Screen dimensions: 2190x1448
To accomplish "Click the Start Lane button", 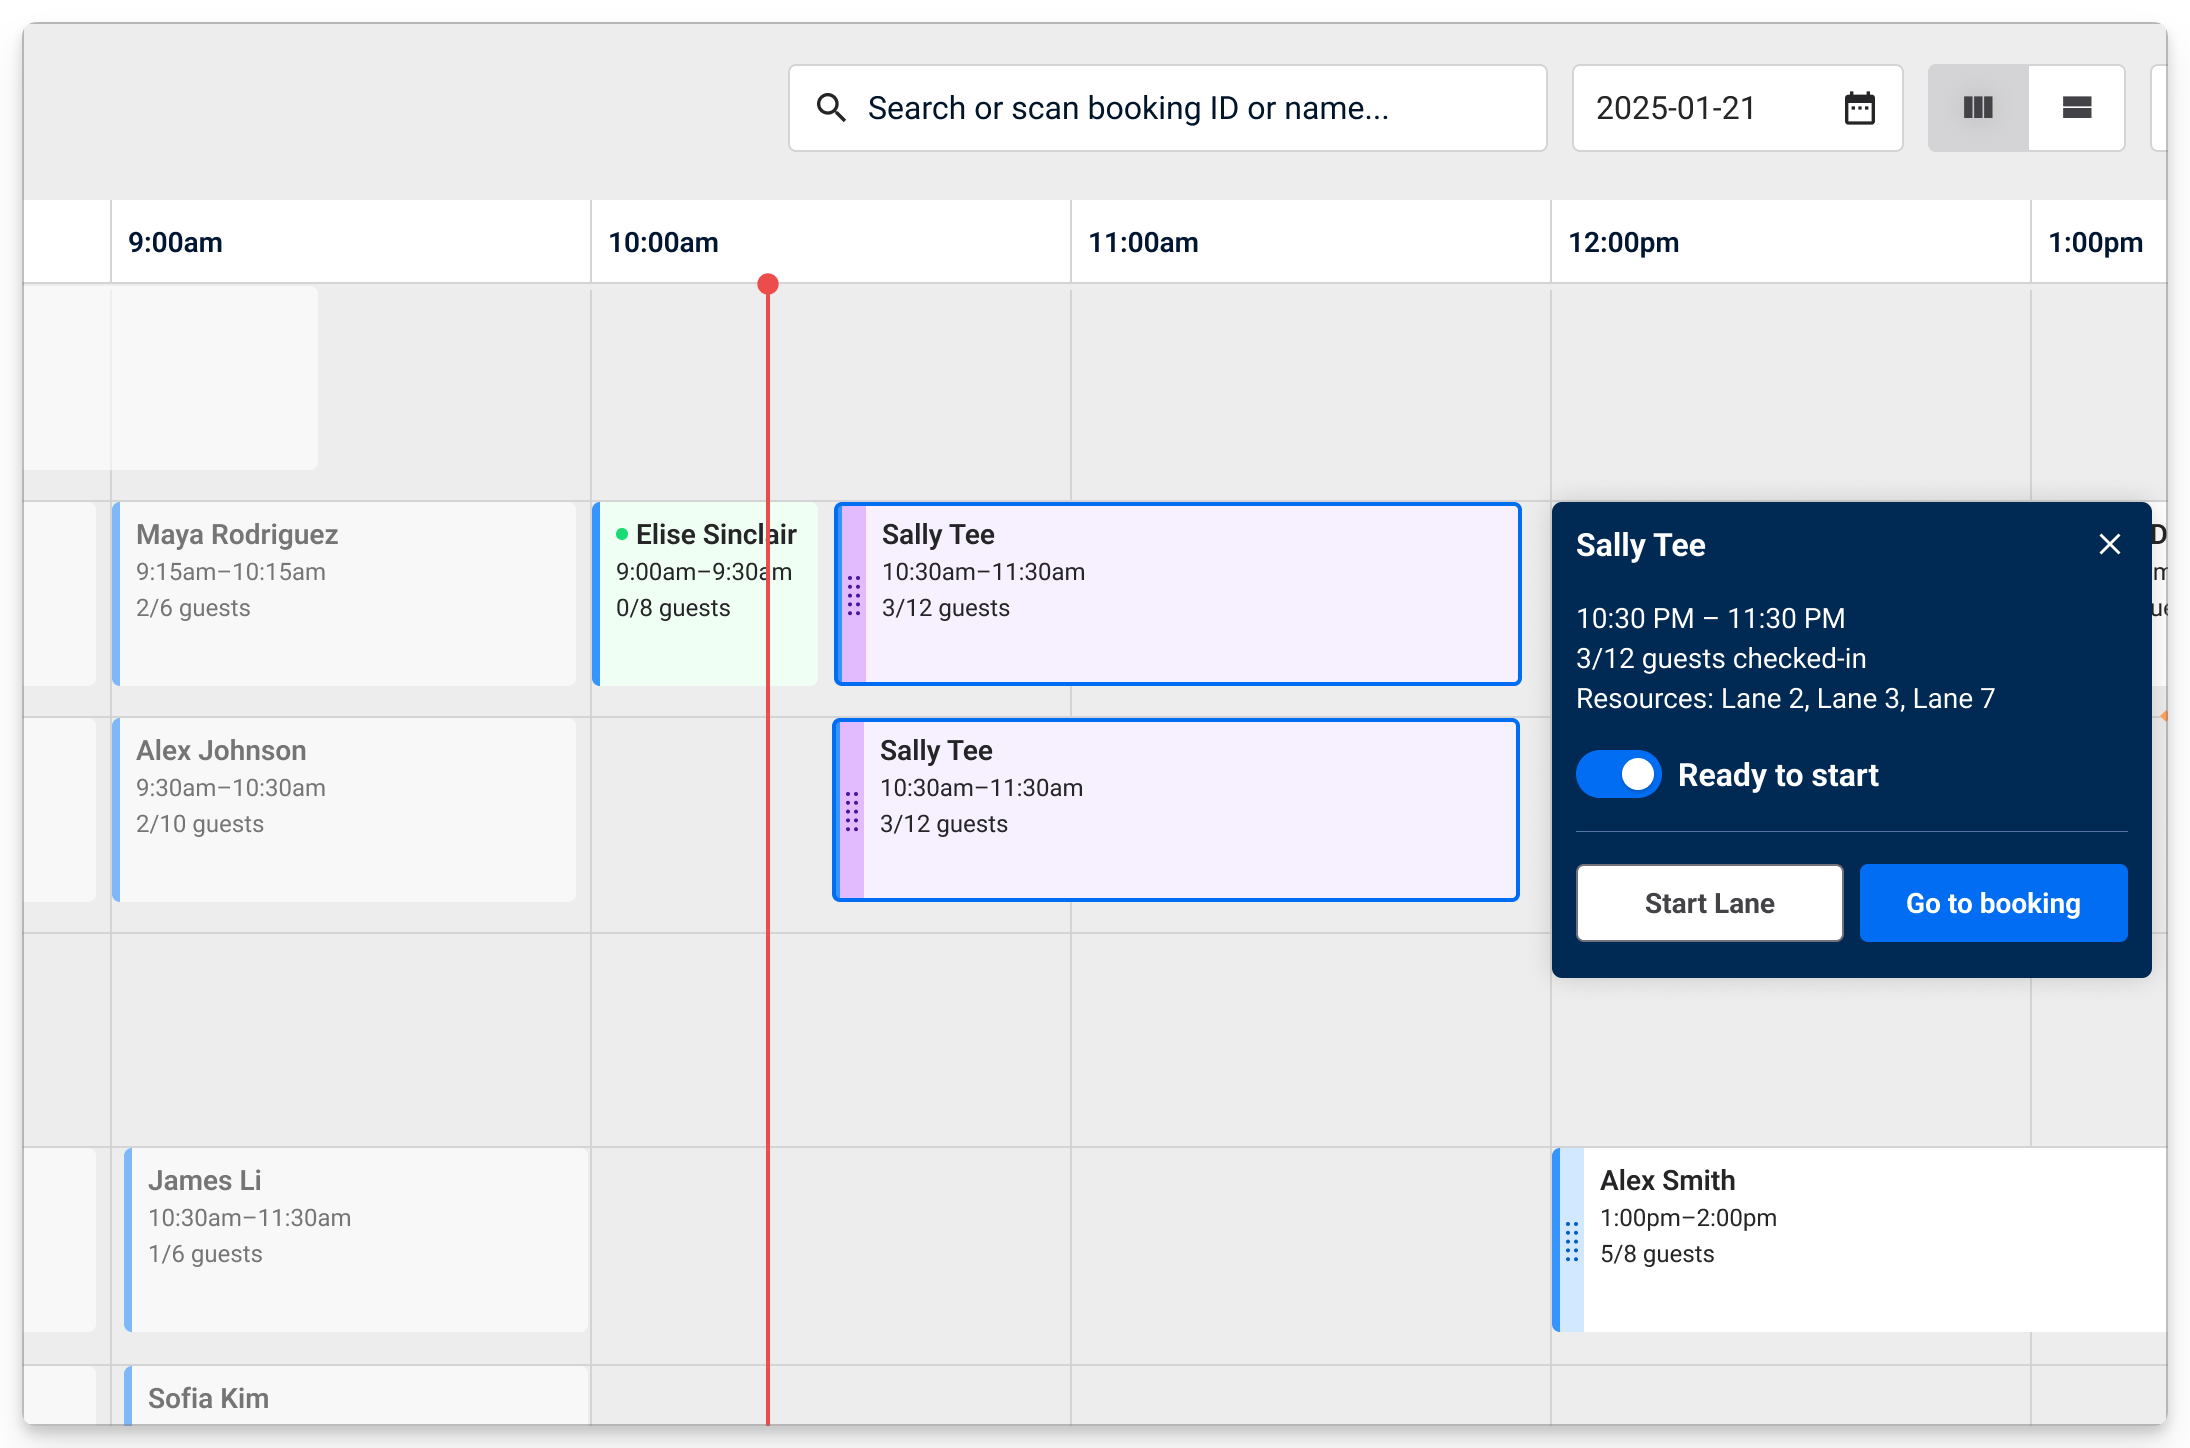I will click(1709, 903).
